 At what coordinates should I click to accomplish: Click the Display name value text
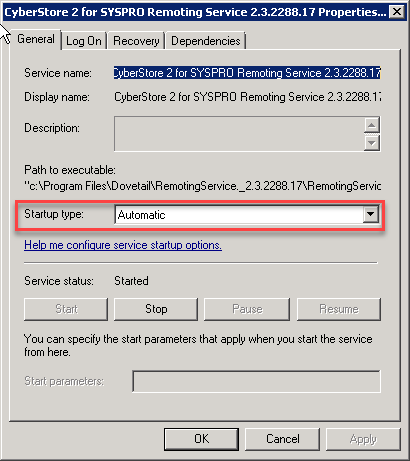point(248,97)
